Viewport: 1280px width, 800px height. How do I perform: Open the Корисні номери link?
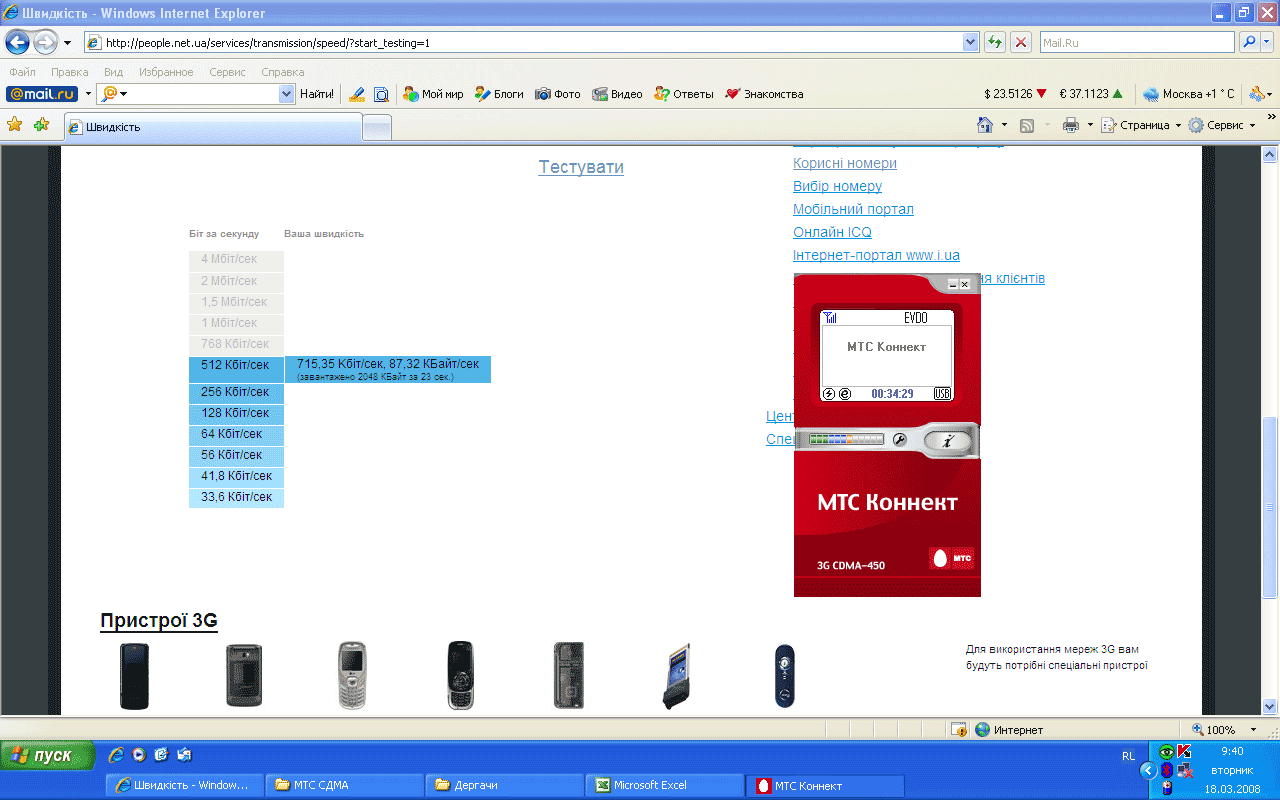pyautogui.click(x=845, y=163)
